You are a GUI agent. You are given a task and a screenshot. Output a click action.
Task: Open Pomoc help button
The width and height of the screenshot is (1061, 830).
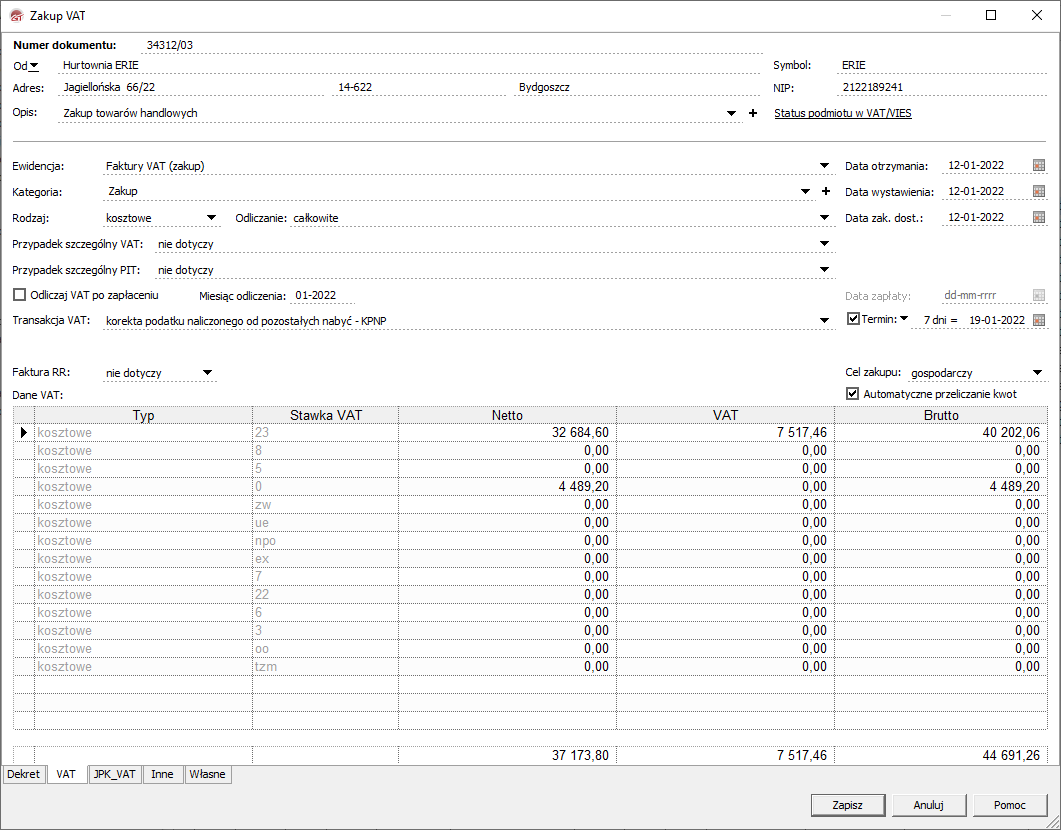1010,805
